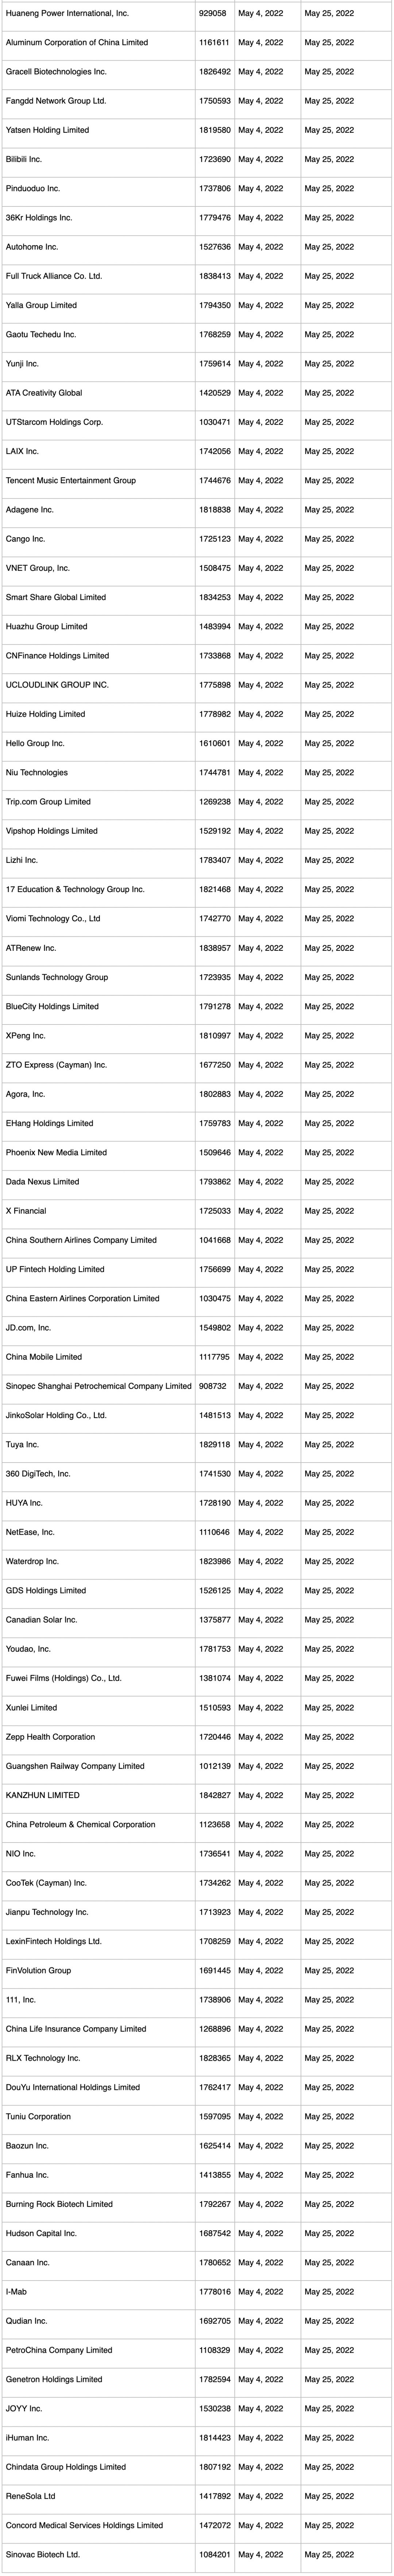Select the NIO Inc. company name

(21, 1853)
